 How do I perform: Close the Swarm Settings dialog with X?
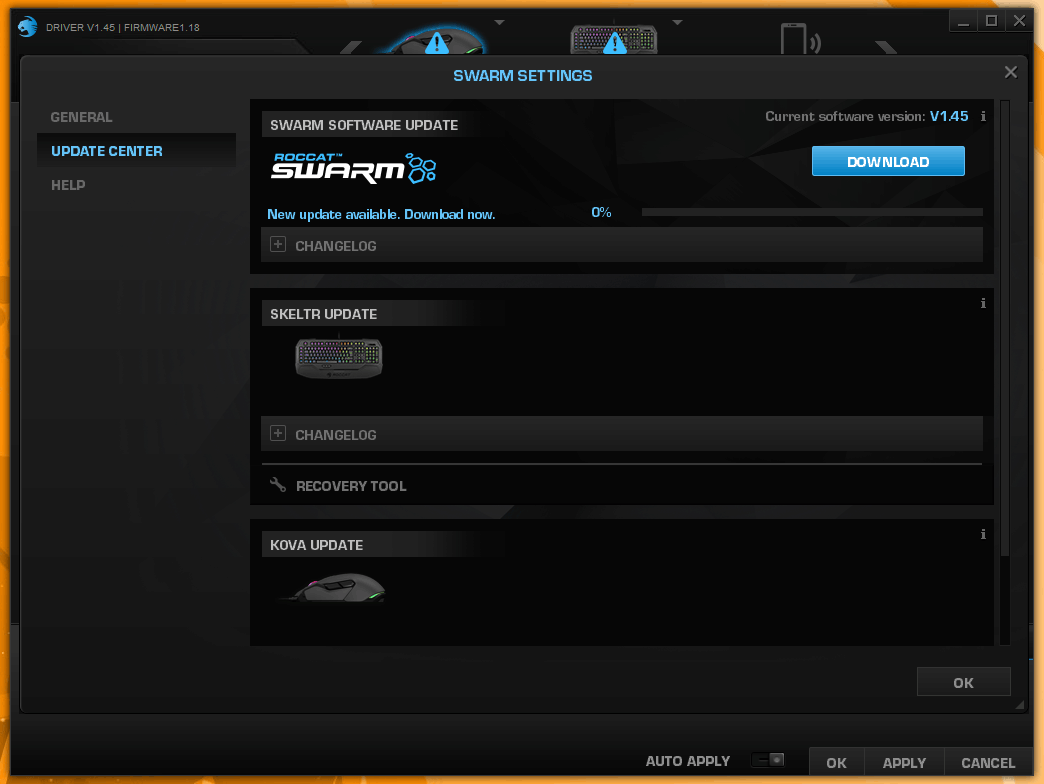1011,72
